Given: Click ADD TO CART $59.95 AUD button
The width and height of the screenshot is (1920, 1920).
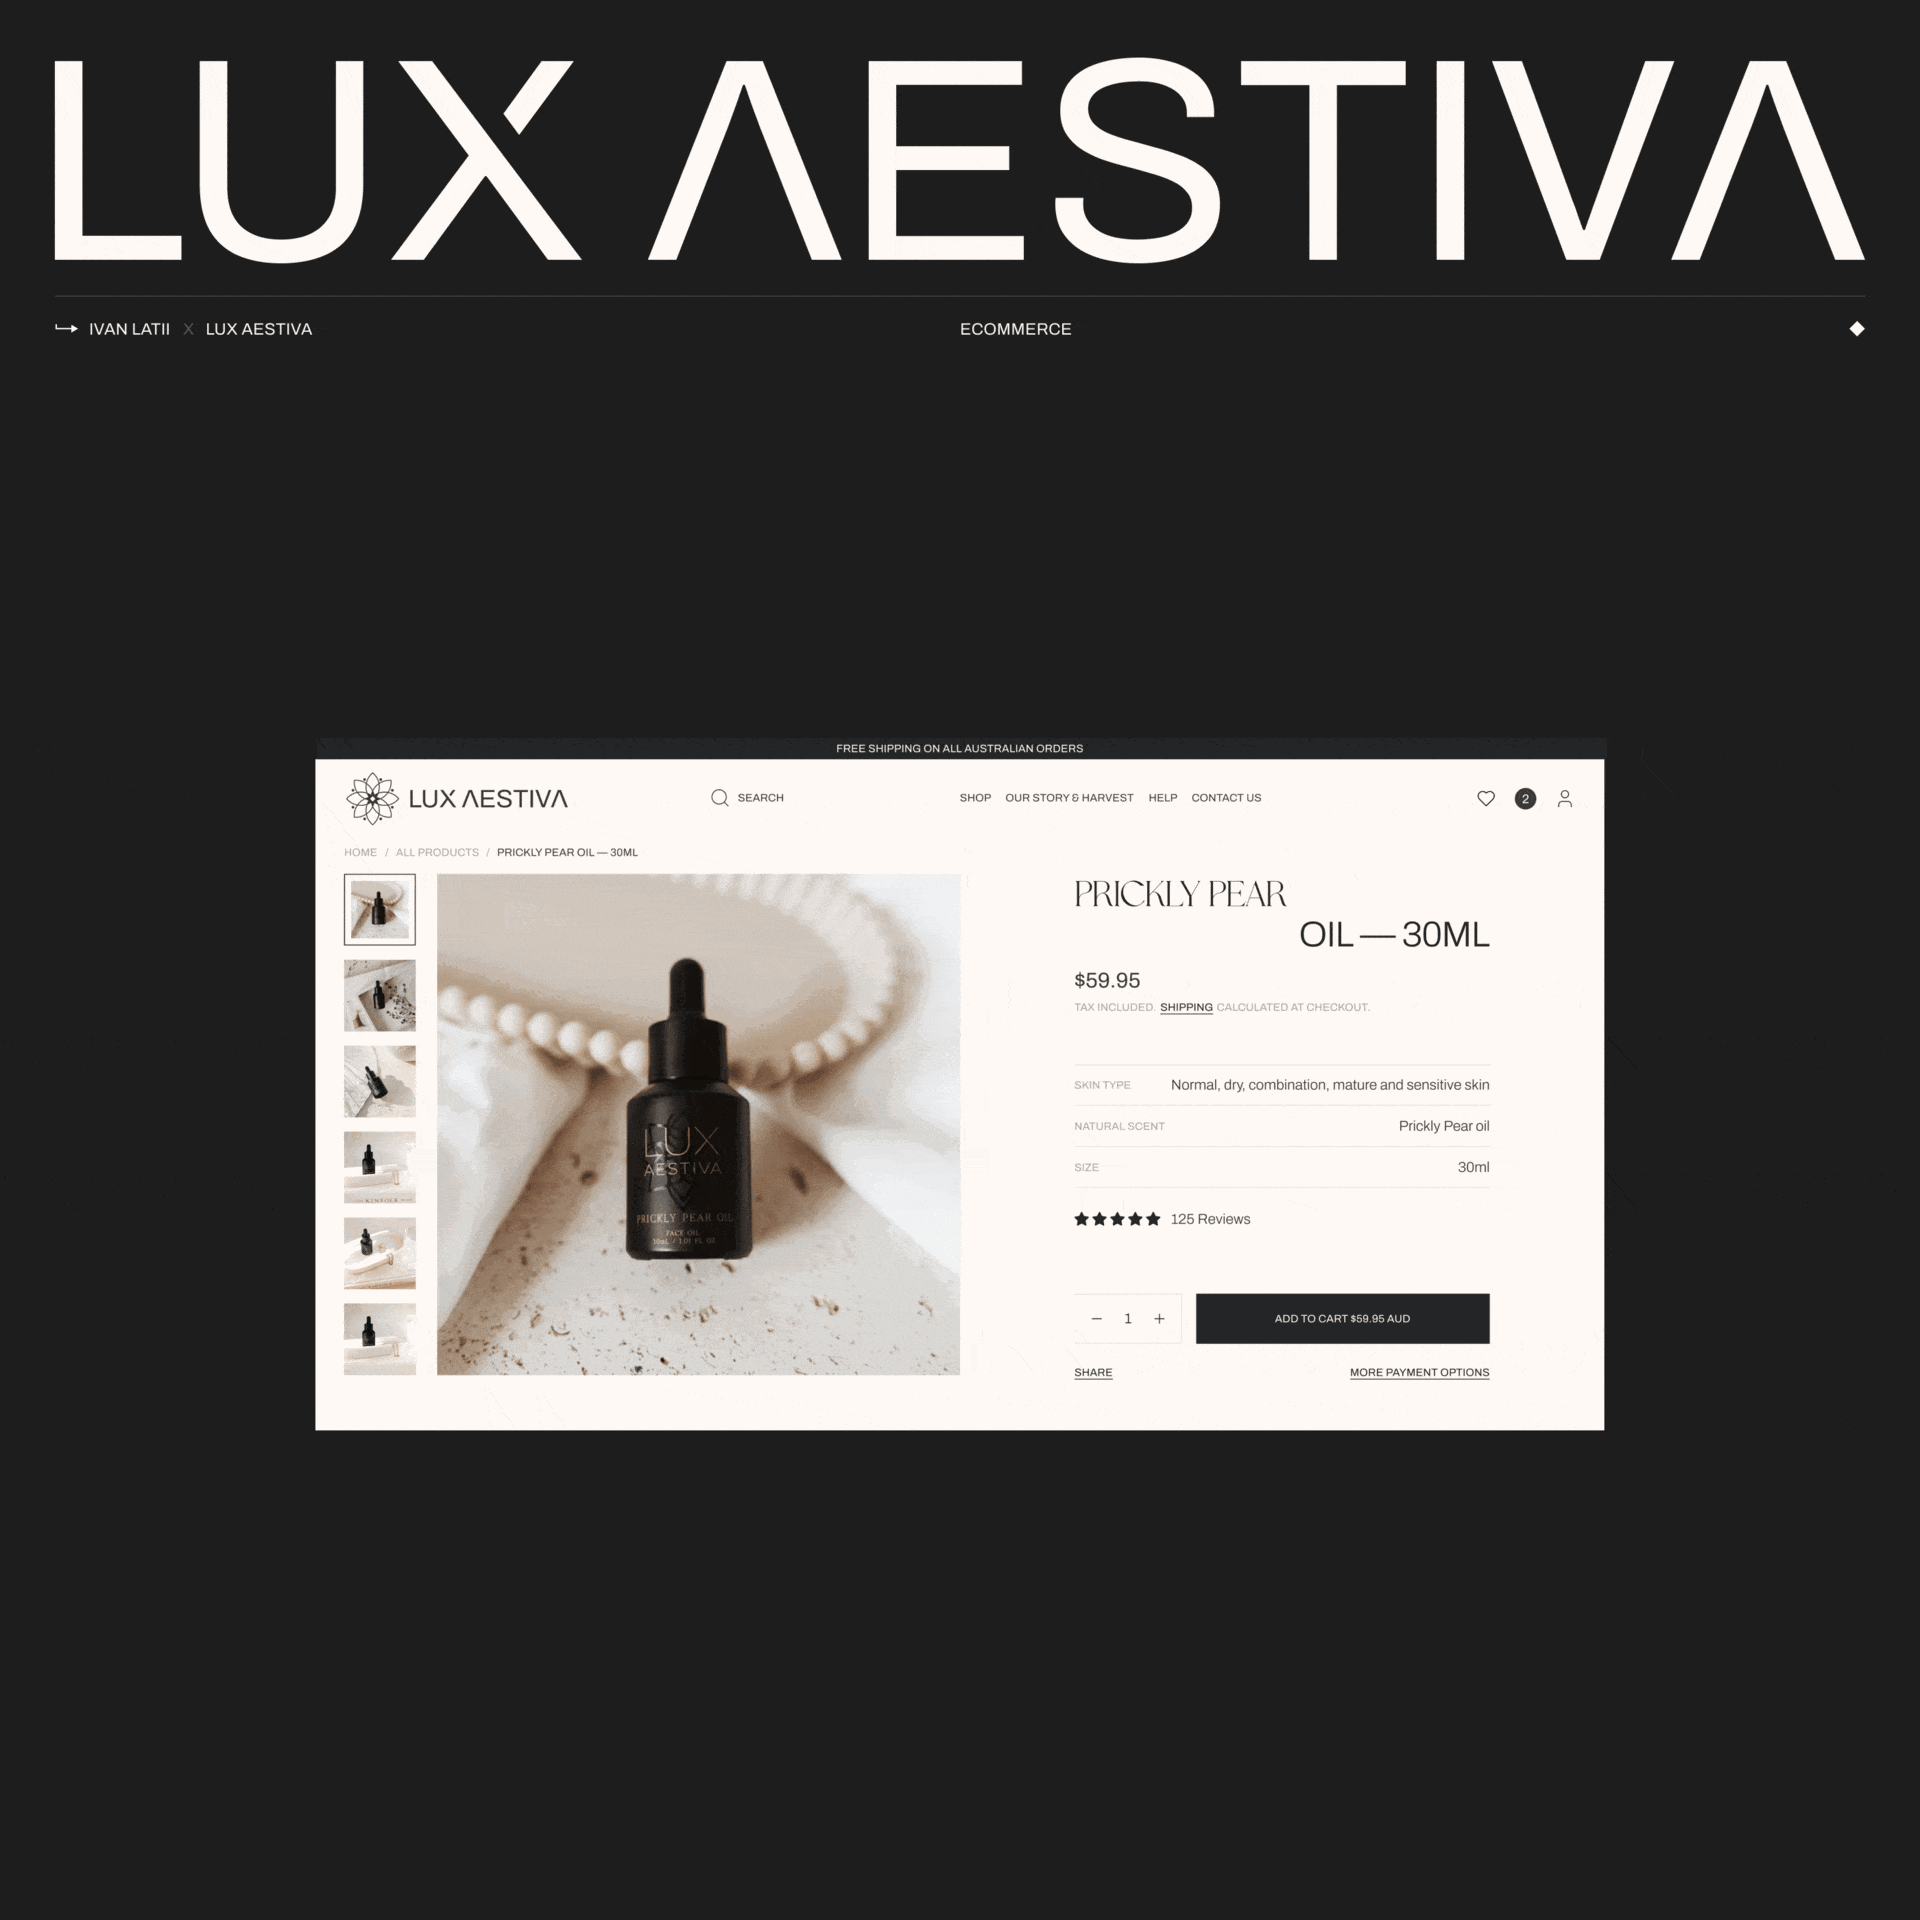Looking at the screenshot, I should click(1342, 1317).
